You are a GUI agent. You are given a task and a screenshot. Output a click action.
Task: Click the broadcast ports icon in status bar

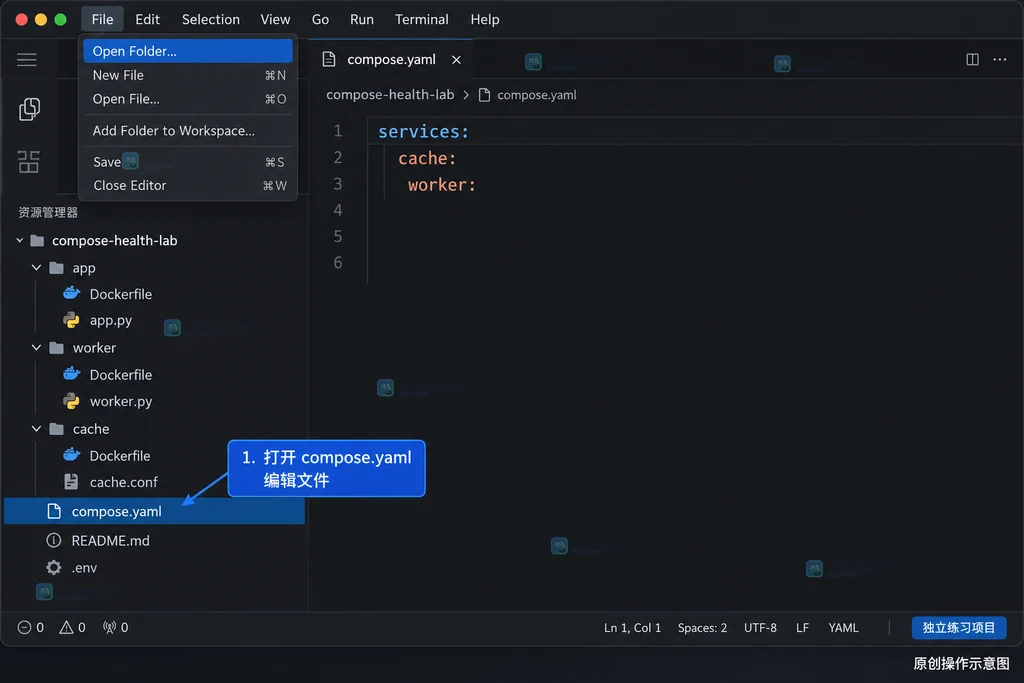click(109, 627)
